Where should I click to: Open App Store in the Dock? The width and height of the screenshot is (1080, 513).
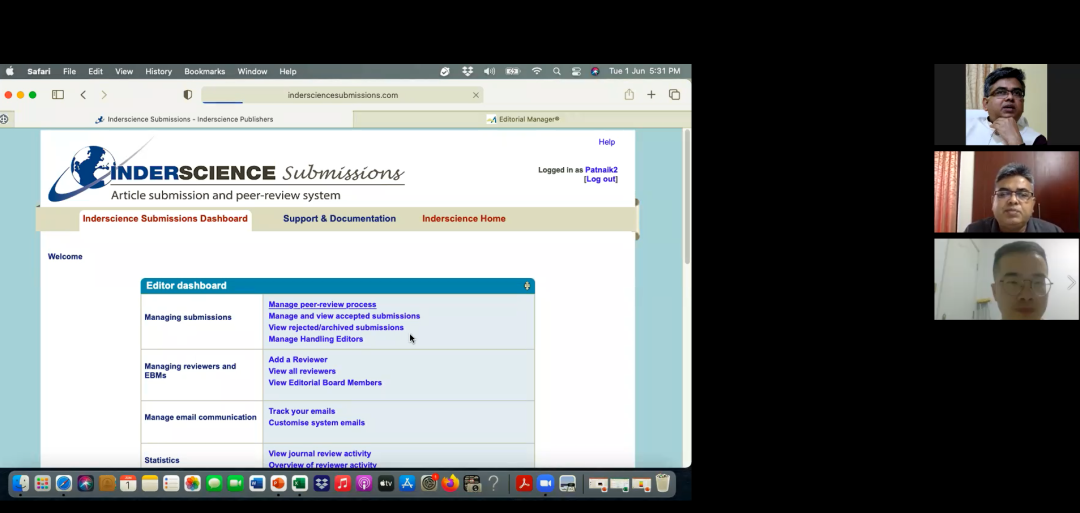tap(407, 483)
